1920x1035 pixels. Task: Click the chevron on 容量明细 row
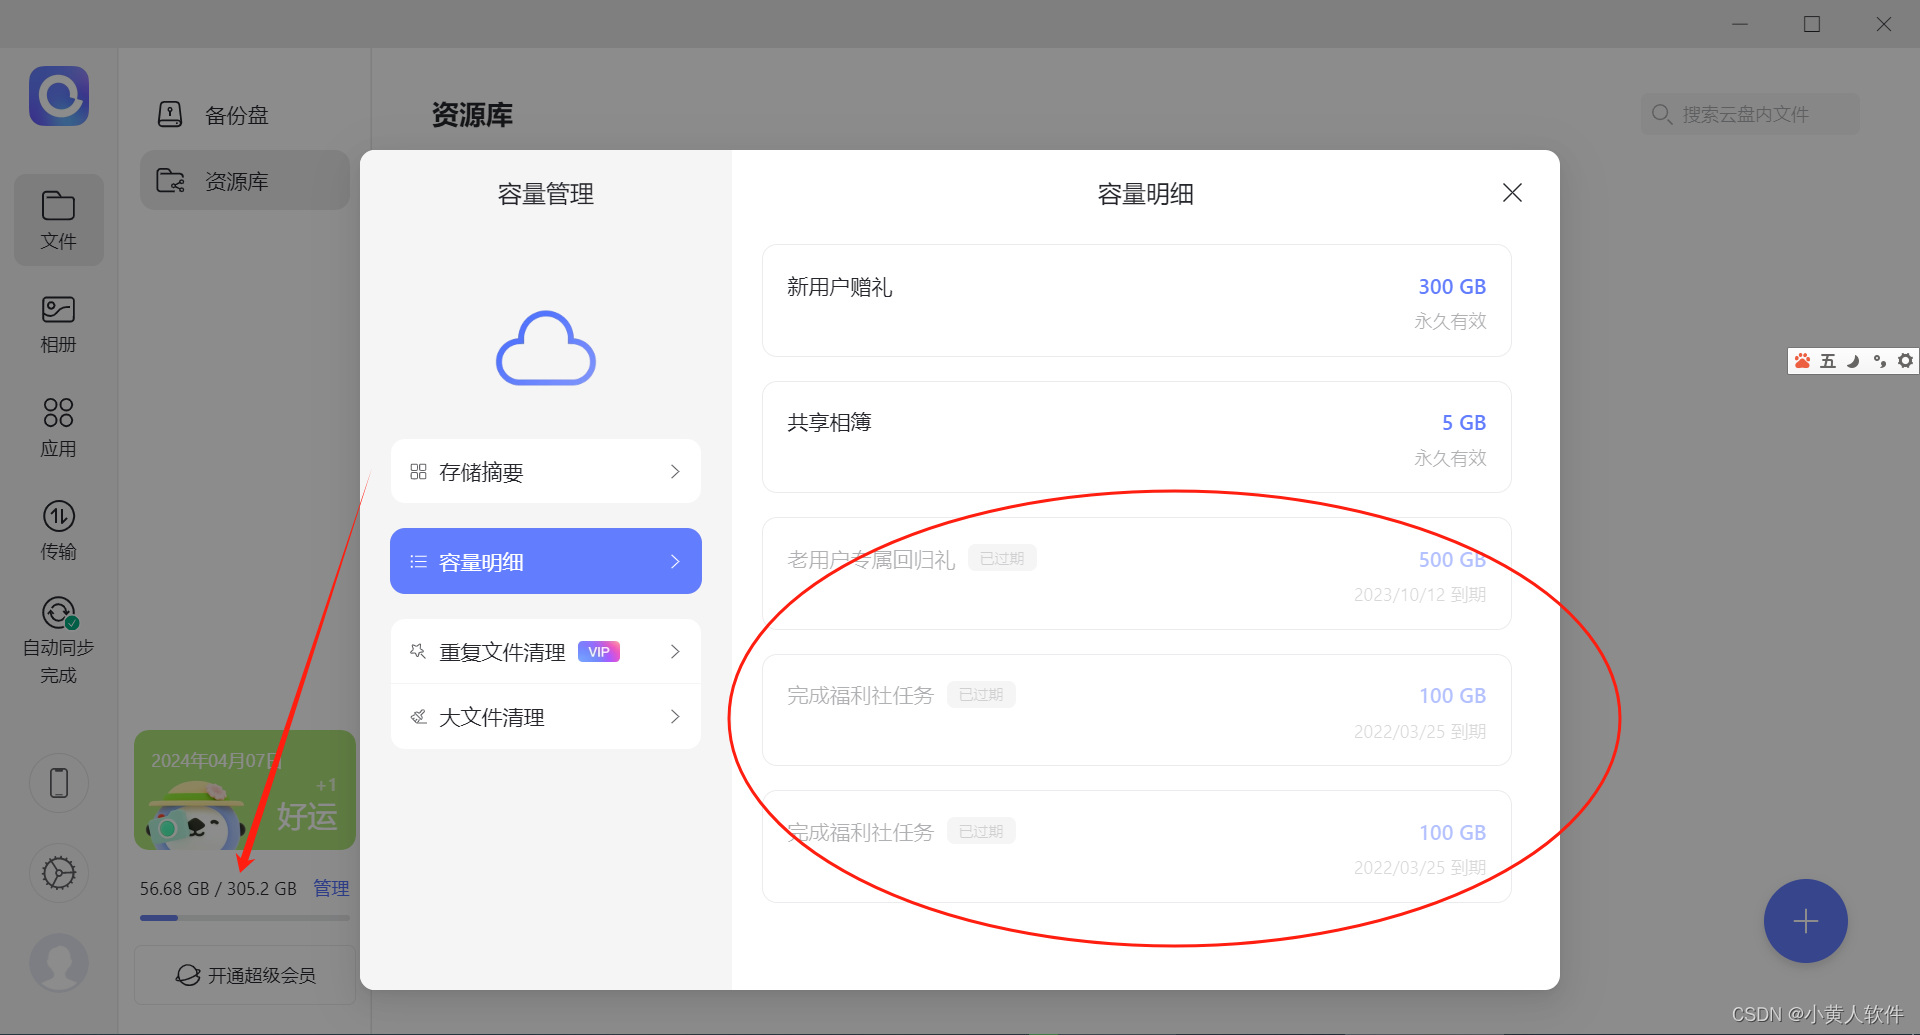pyautogui.click(x=675, y=561)
